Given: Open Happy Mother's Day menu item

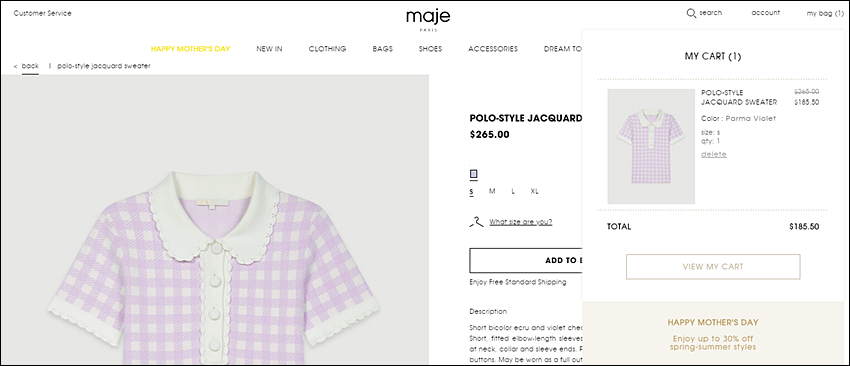Looking at the screenshot, I should [x=190, y=49].
